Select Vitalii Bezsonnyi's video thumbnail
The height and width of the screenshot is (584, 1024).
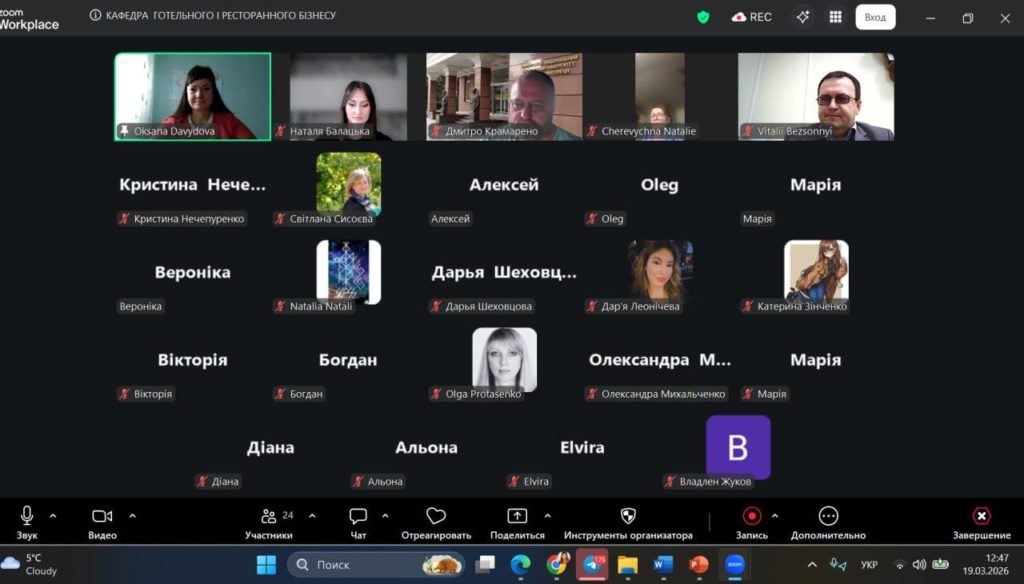click(x=815, y=96)
